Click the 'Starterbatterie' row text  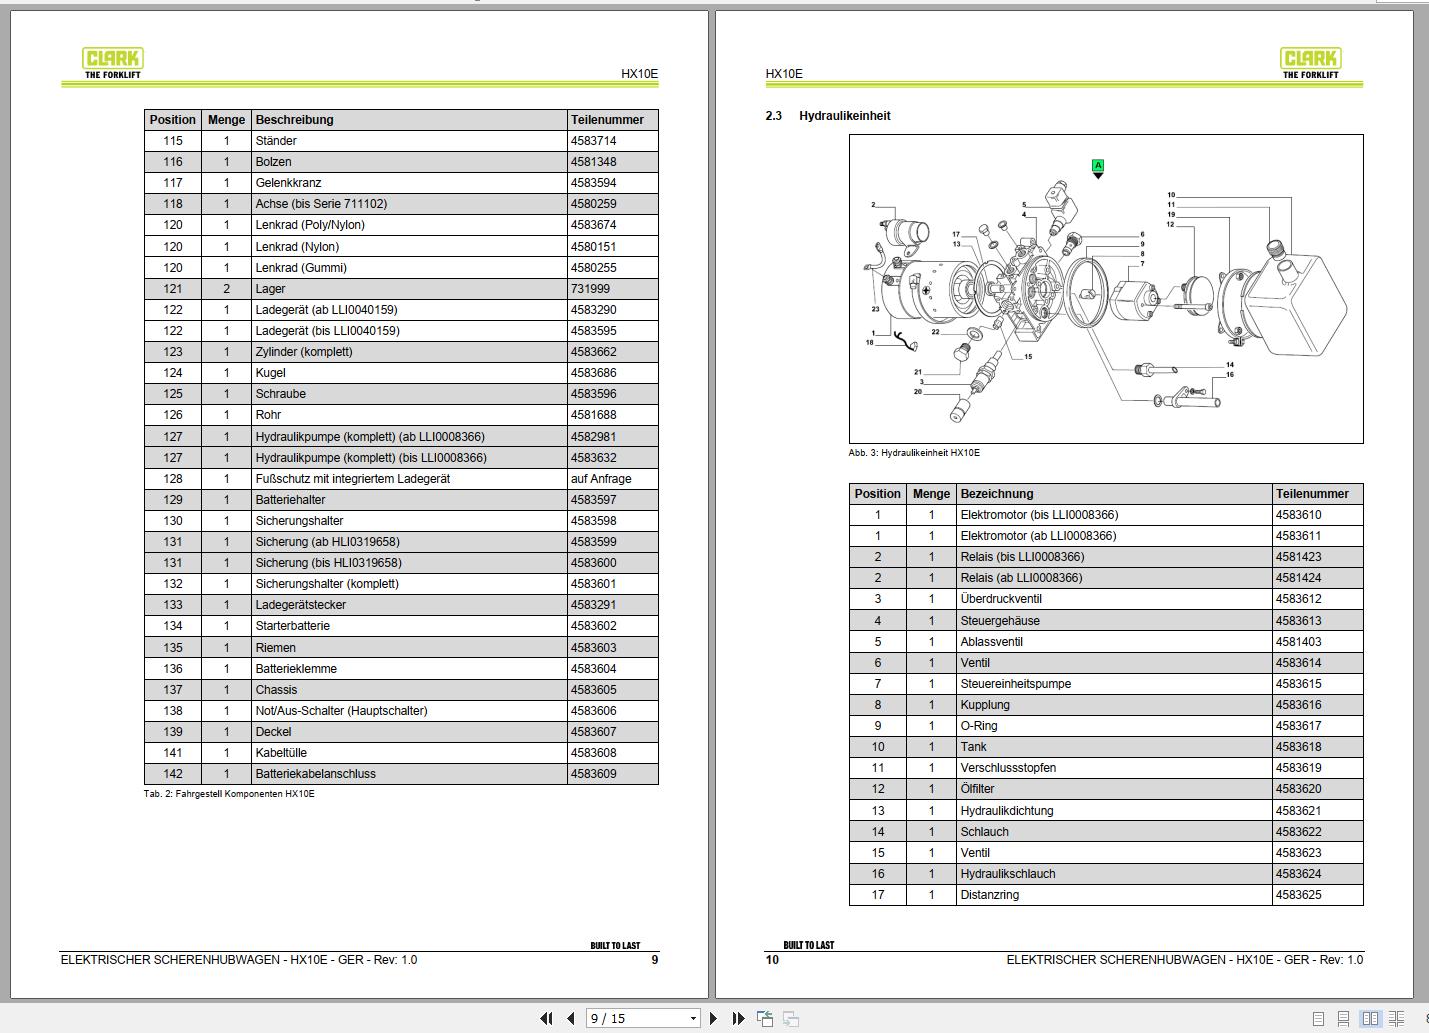point(293,626)
